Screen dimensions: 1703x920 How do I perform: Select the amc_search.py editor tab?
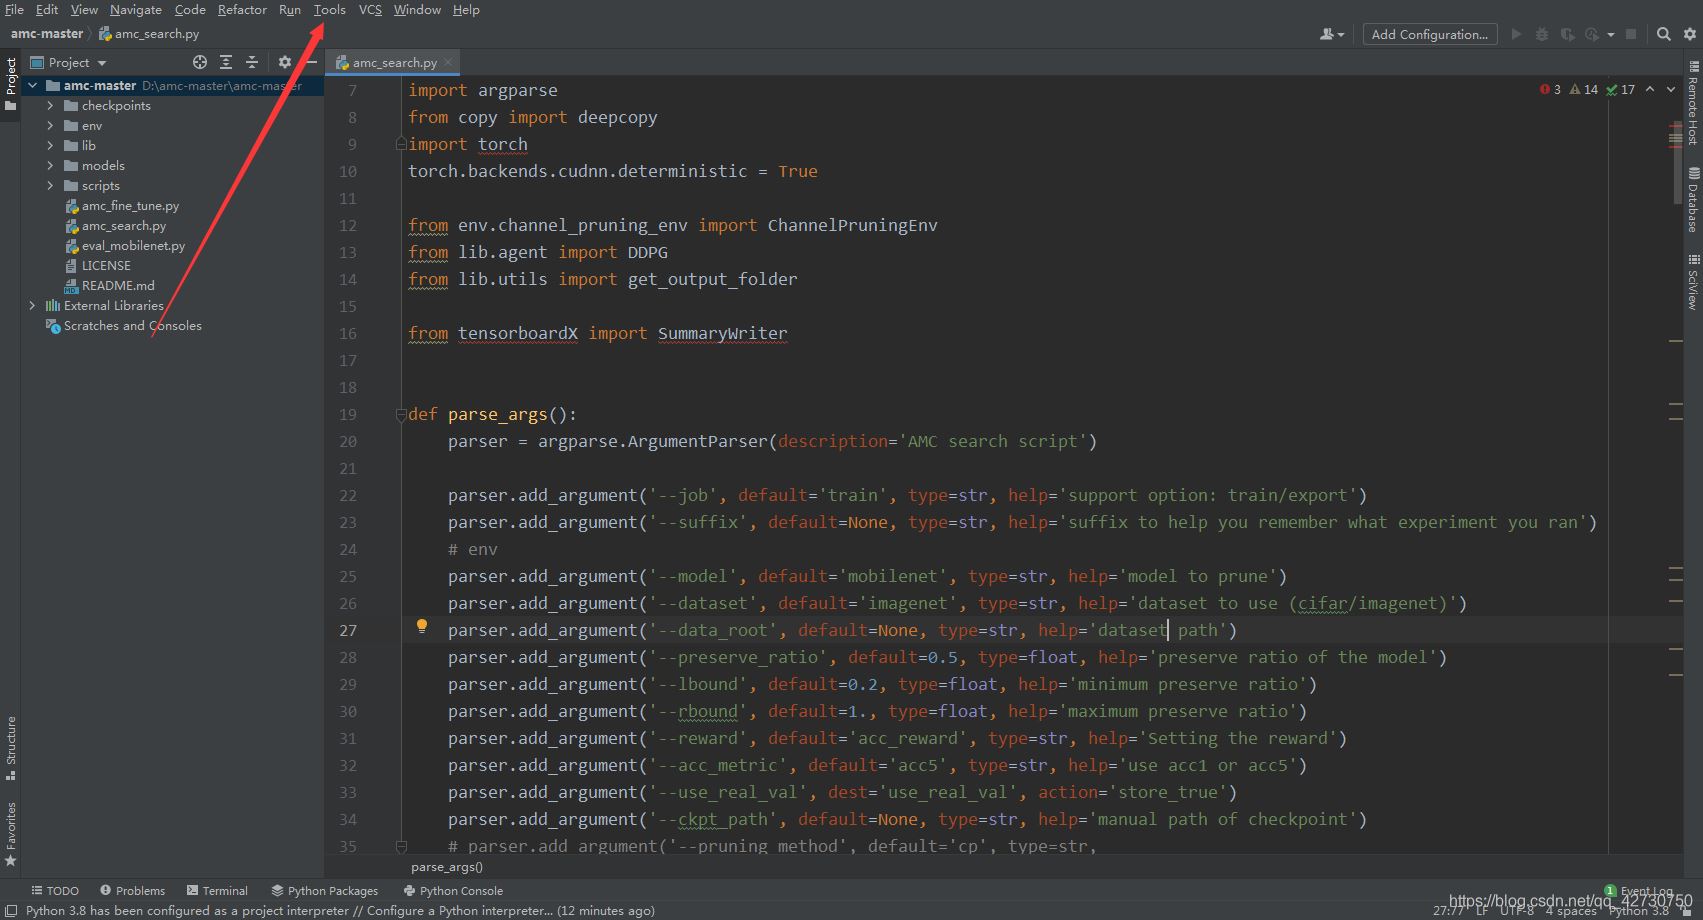point(394,63)
